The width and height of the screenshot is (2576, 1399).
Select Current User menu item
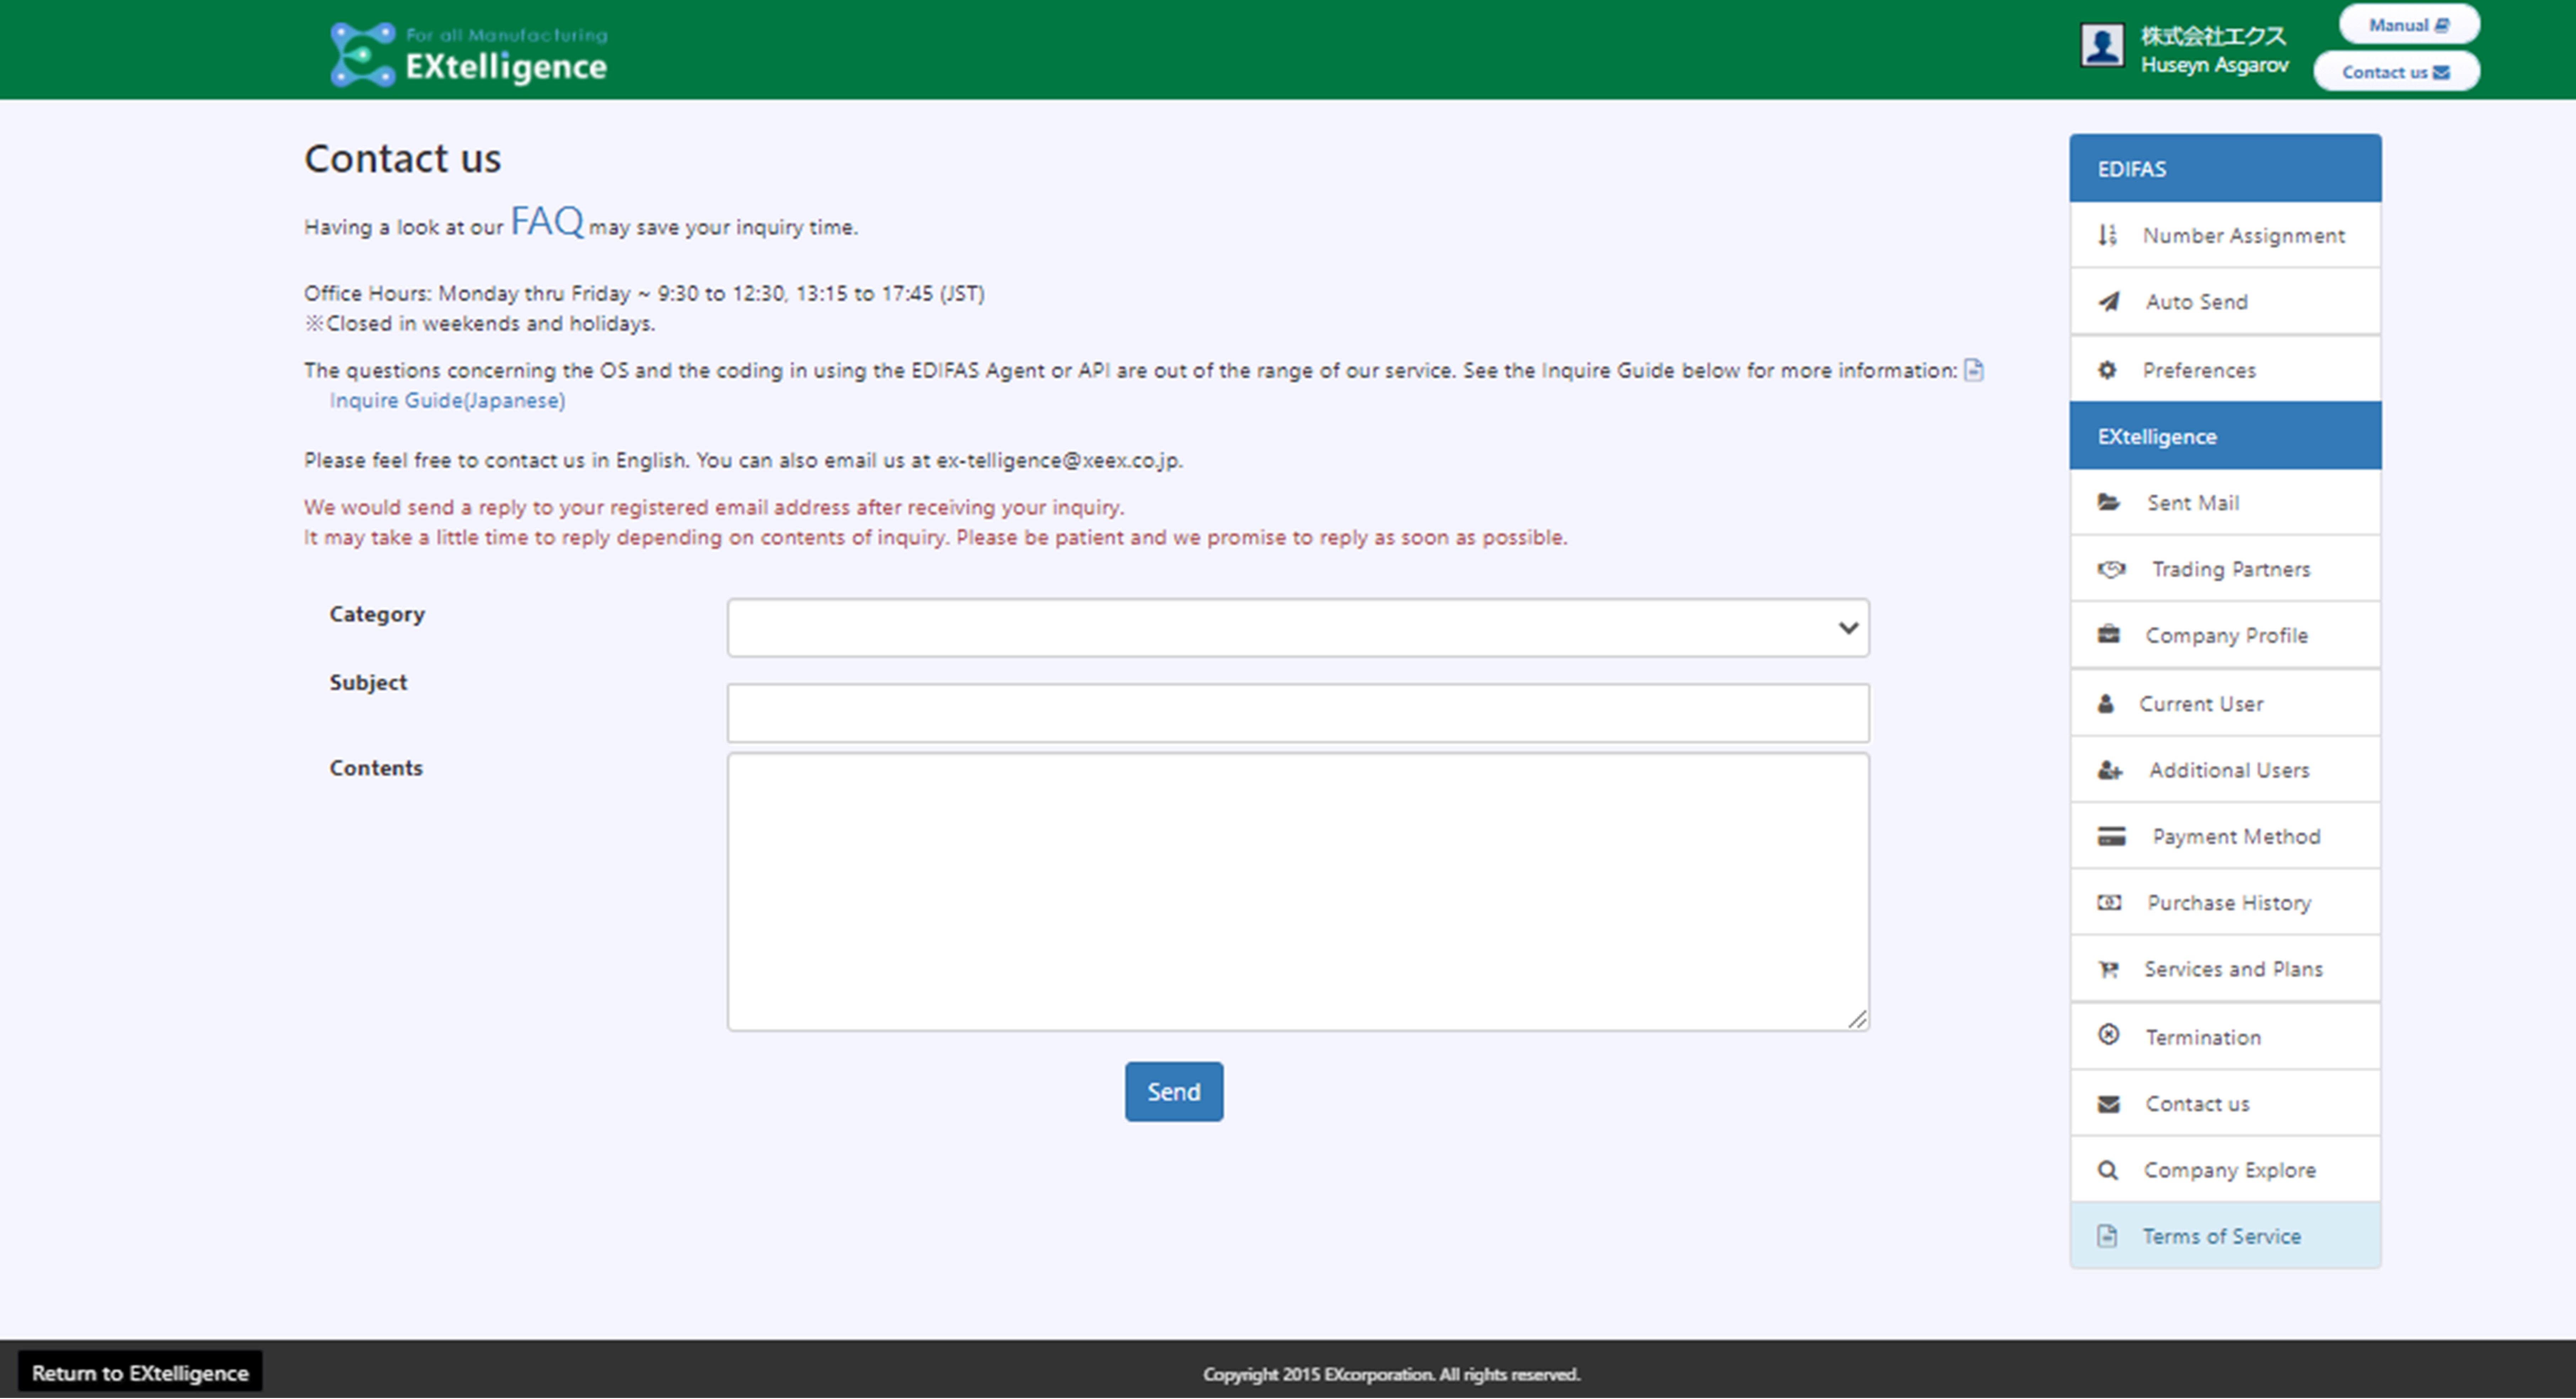coord(2225,704)
